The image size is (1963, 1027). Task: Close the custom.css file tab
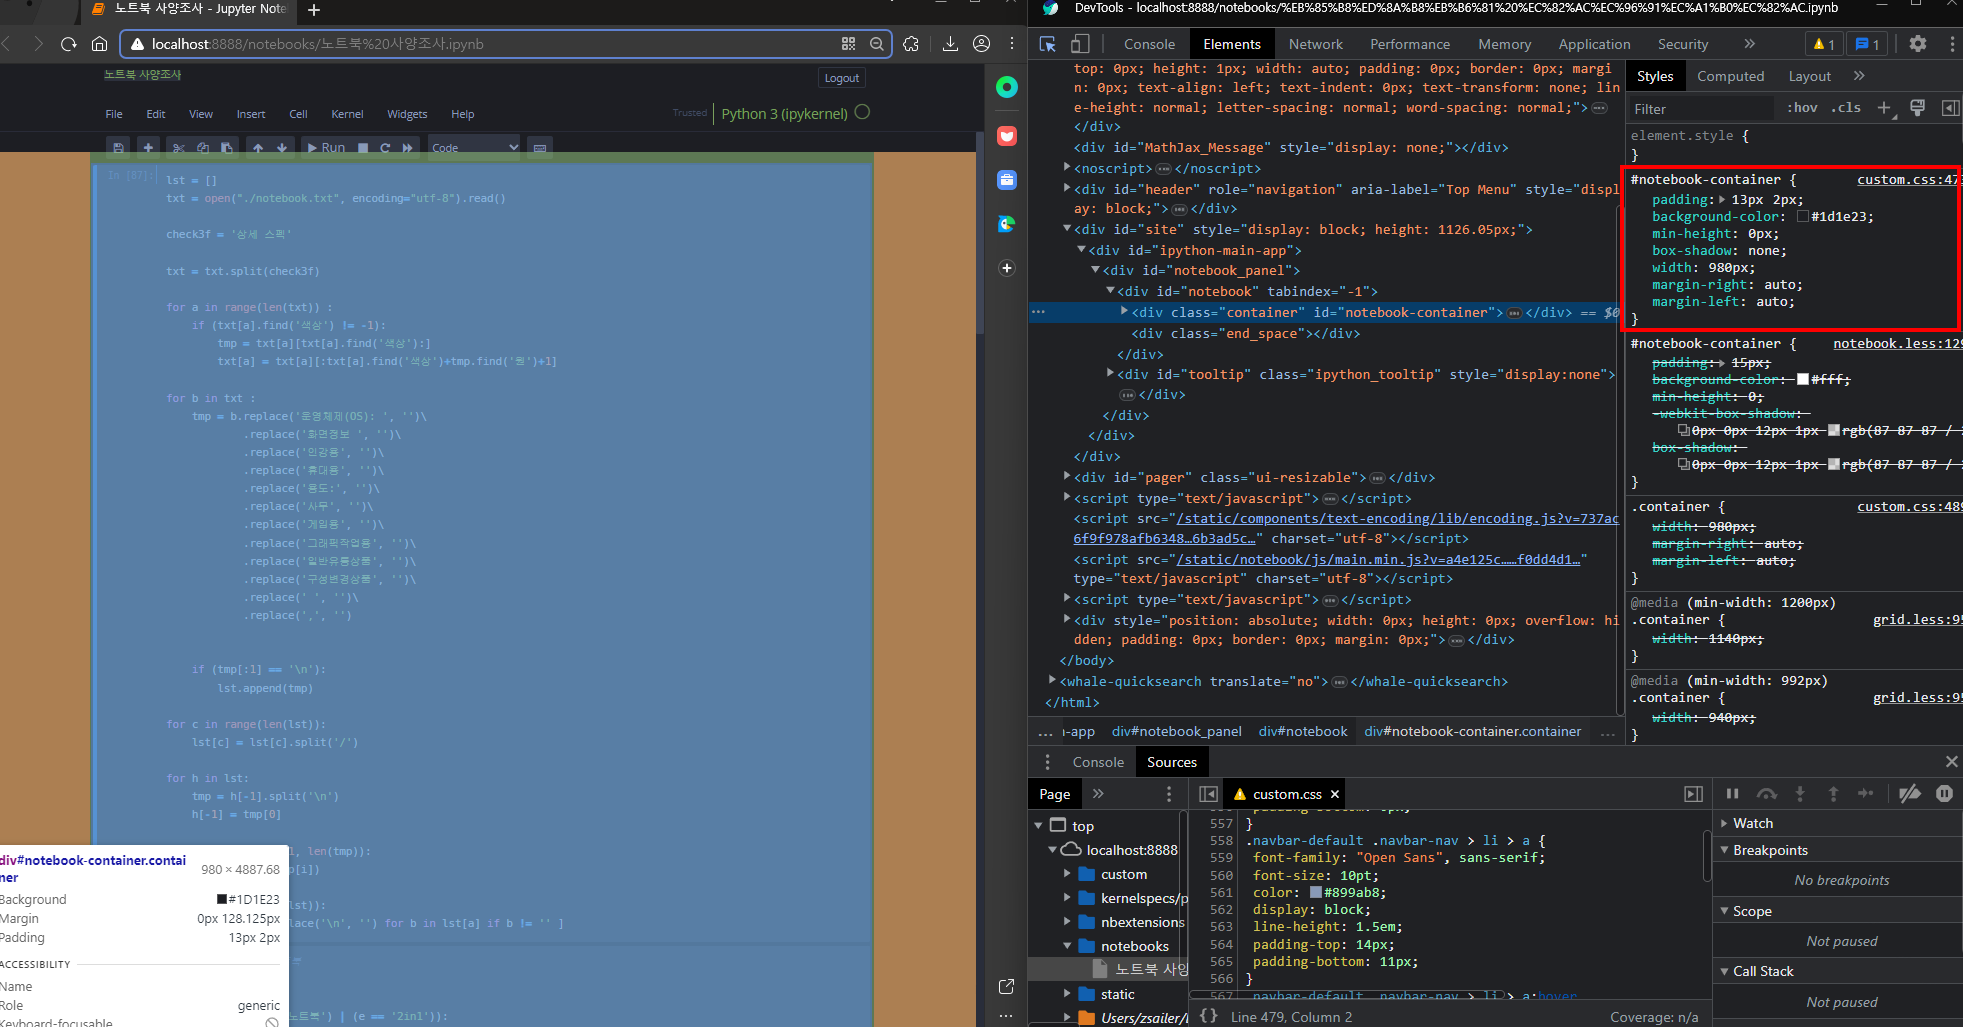(1334, 794)
